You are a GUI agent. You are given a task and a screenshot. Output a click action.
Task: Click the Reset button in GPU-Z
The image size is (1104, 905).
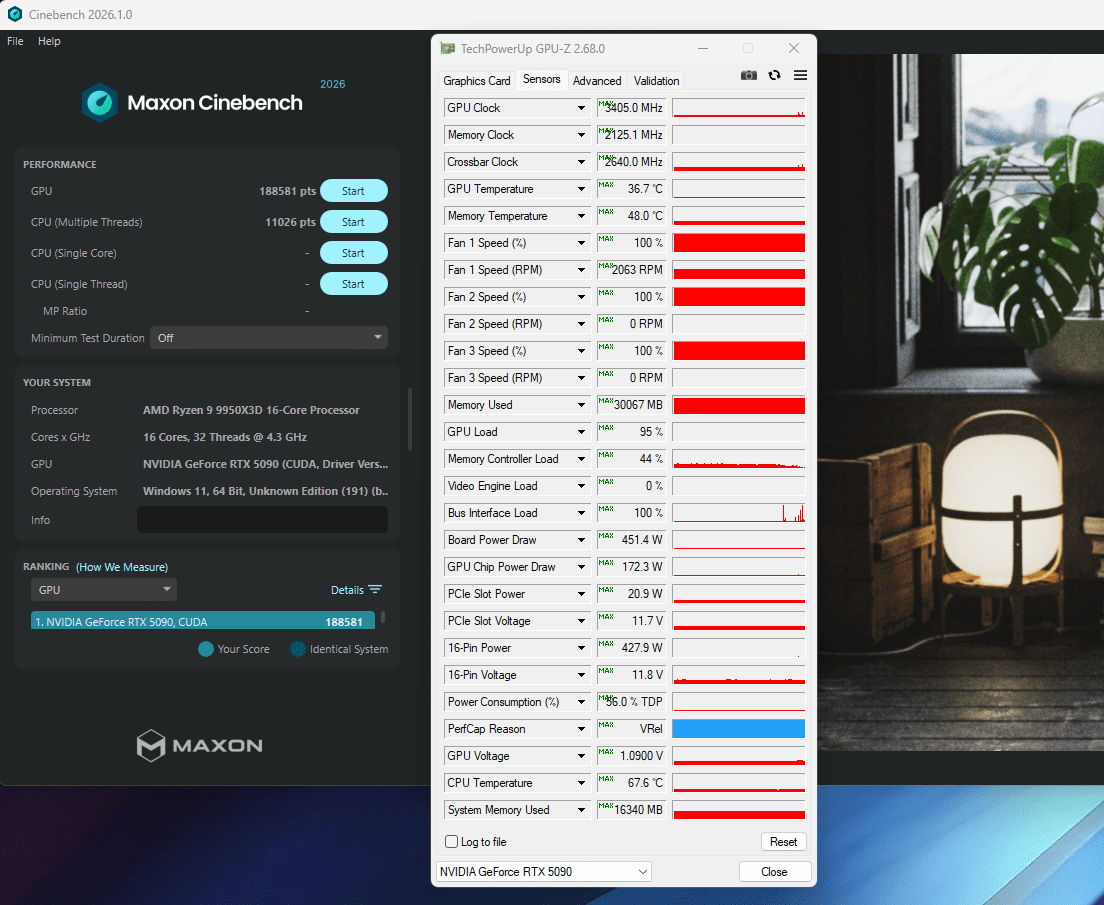click(x=783, y=842)
